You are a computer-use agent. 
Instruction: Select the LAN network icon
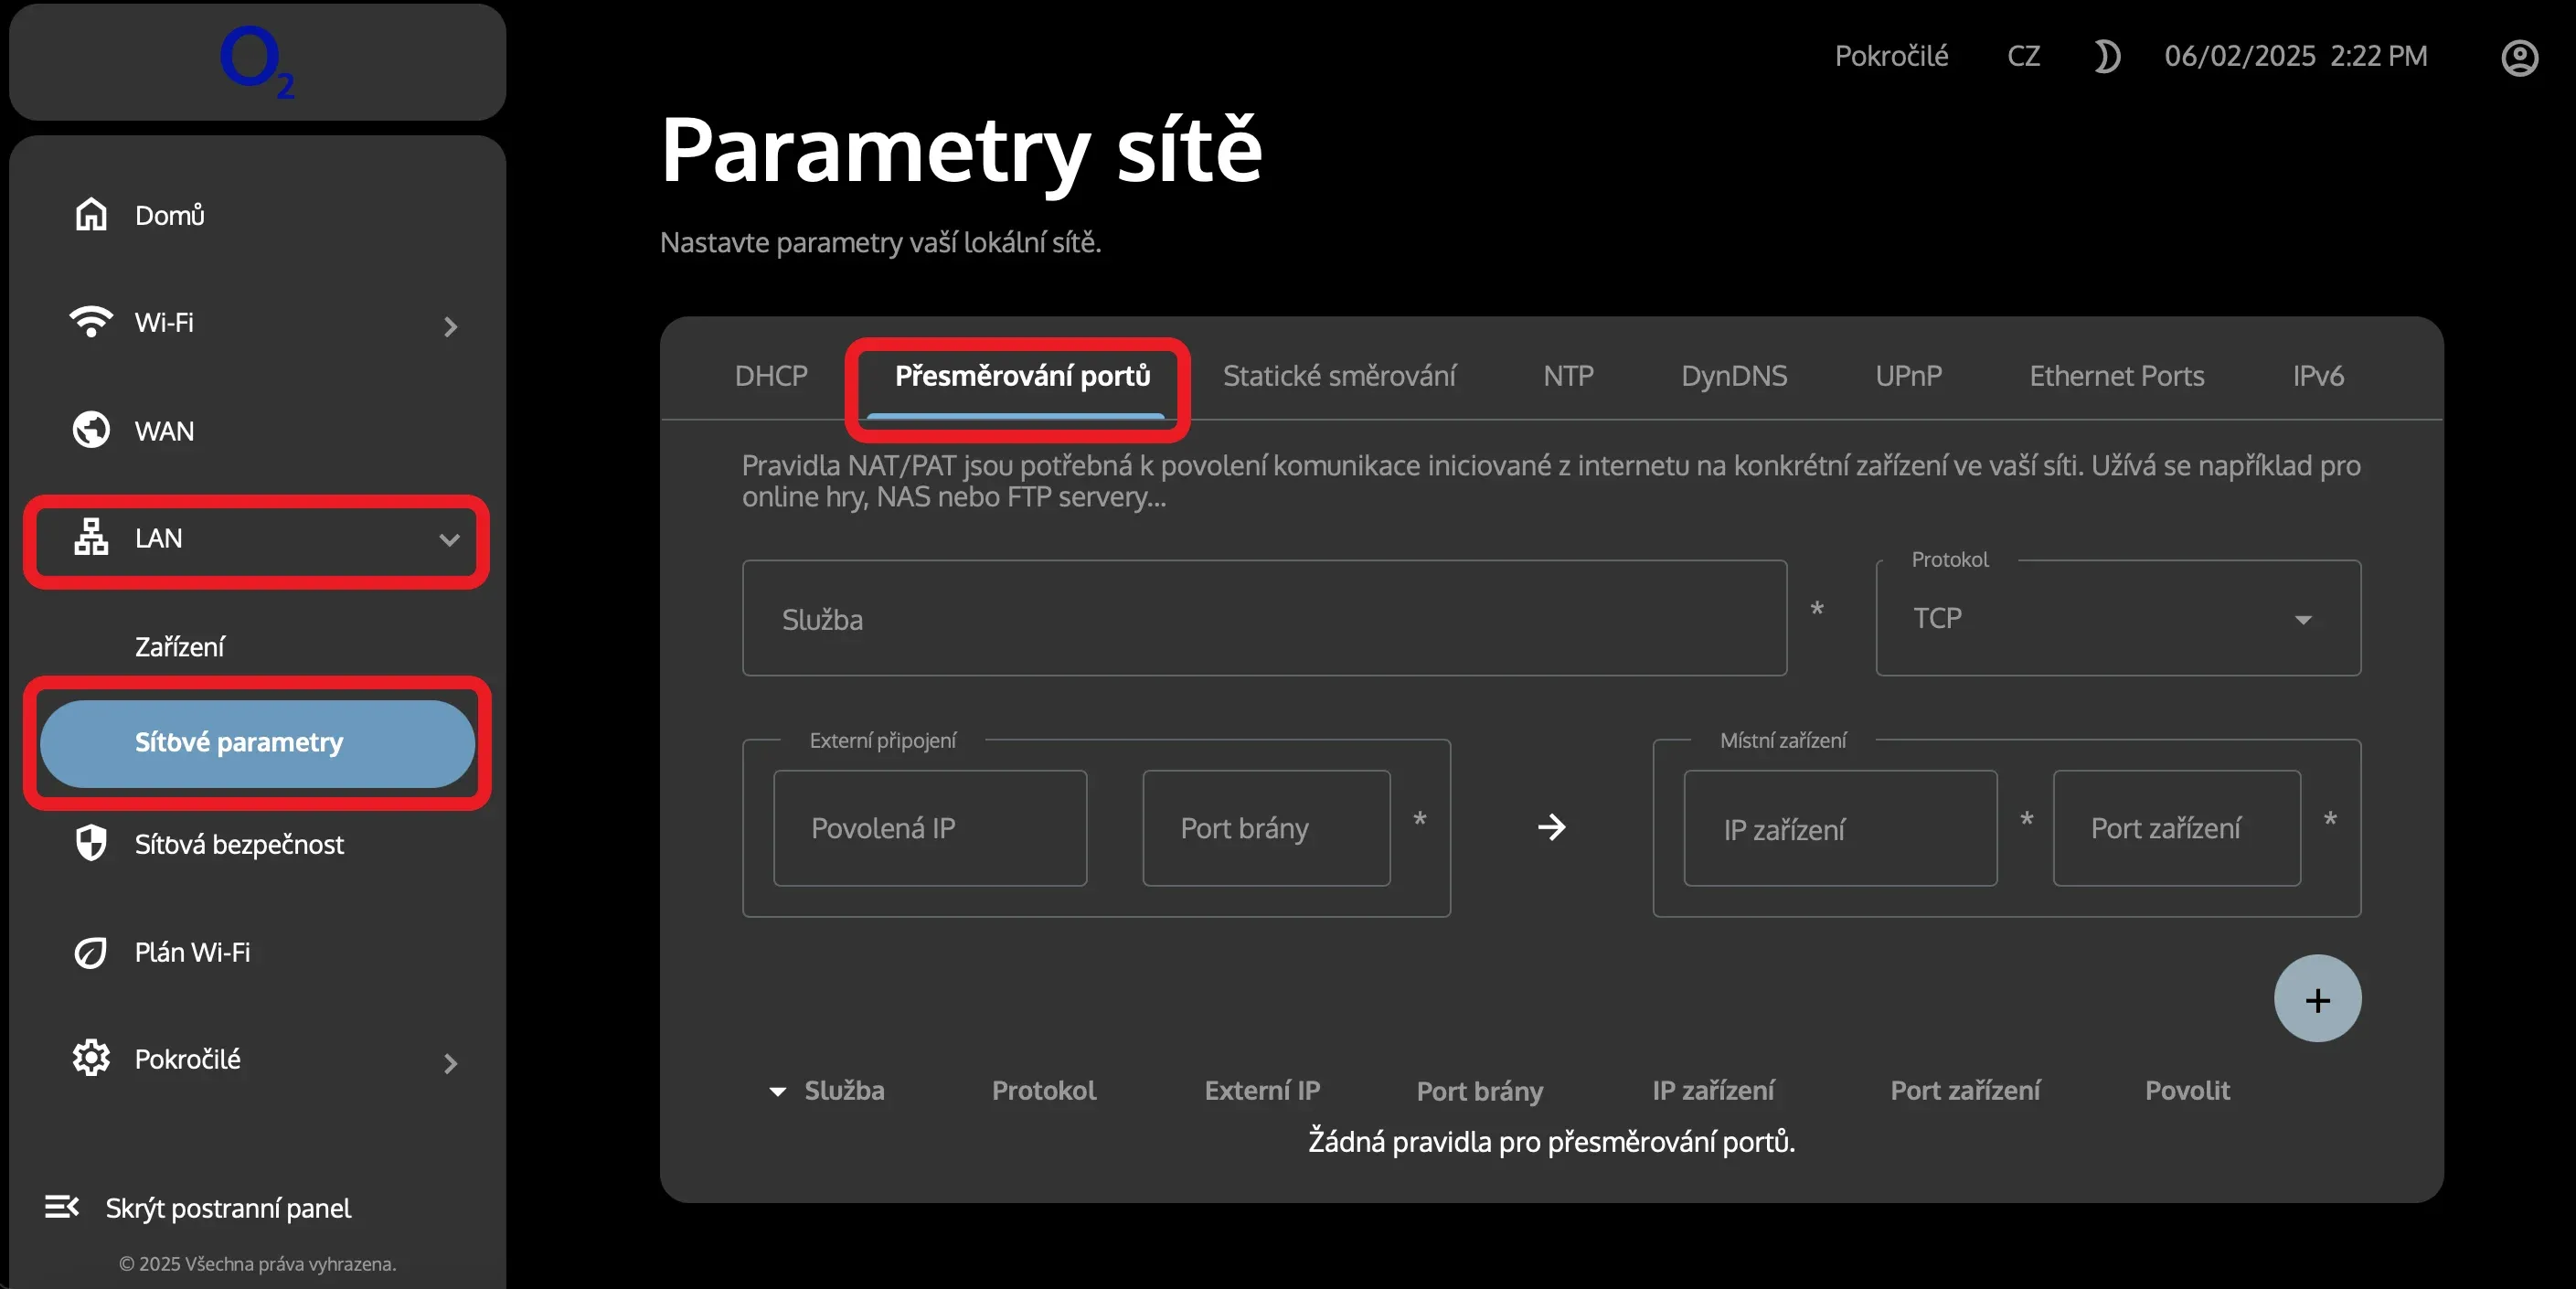[91, 539]
